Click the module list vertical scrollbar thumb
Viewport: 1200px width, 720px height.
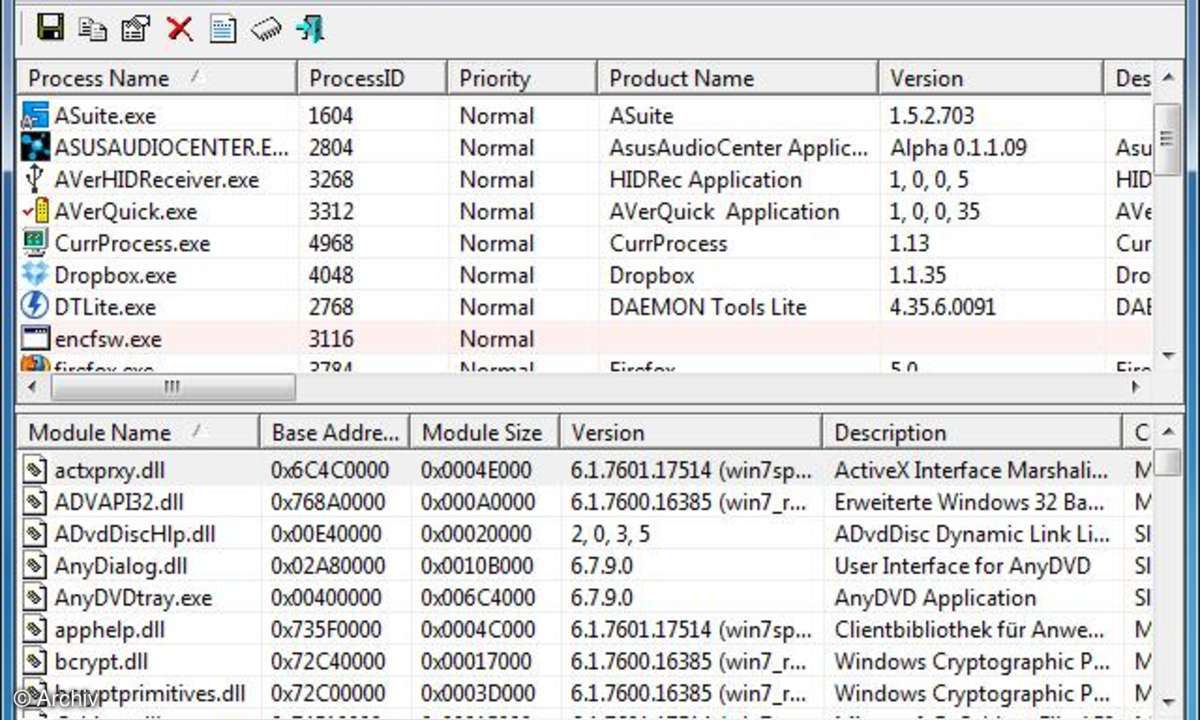pos(1168,463)
